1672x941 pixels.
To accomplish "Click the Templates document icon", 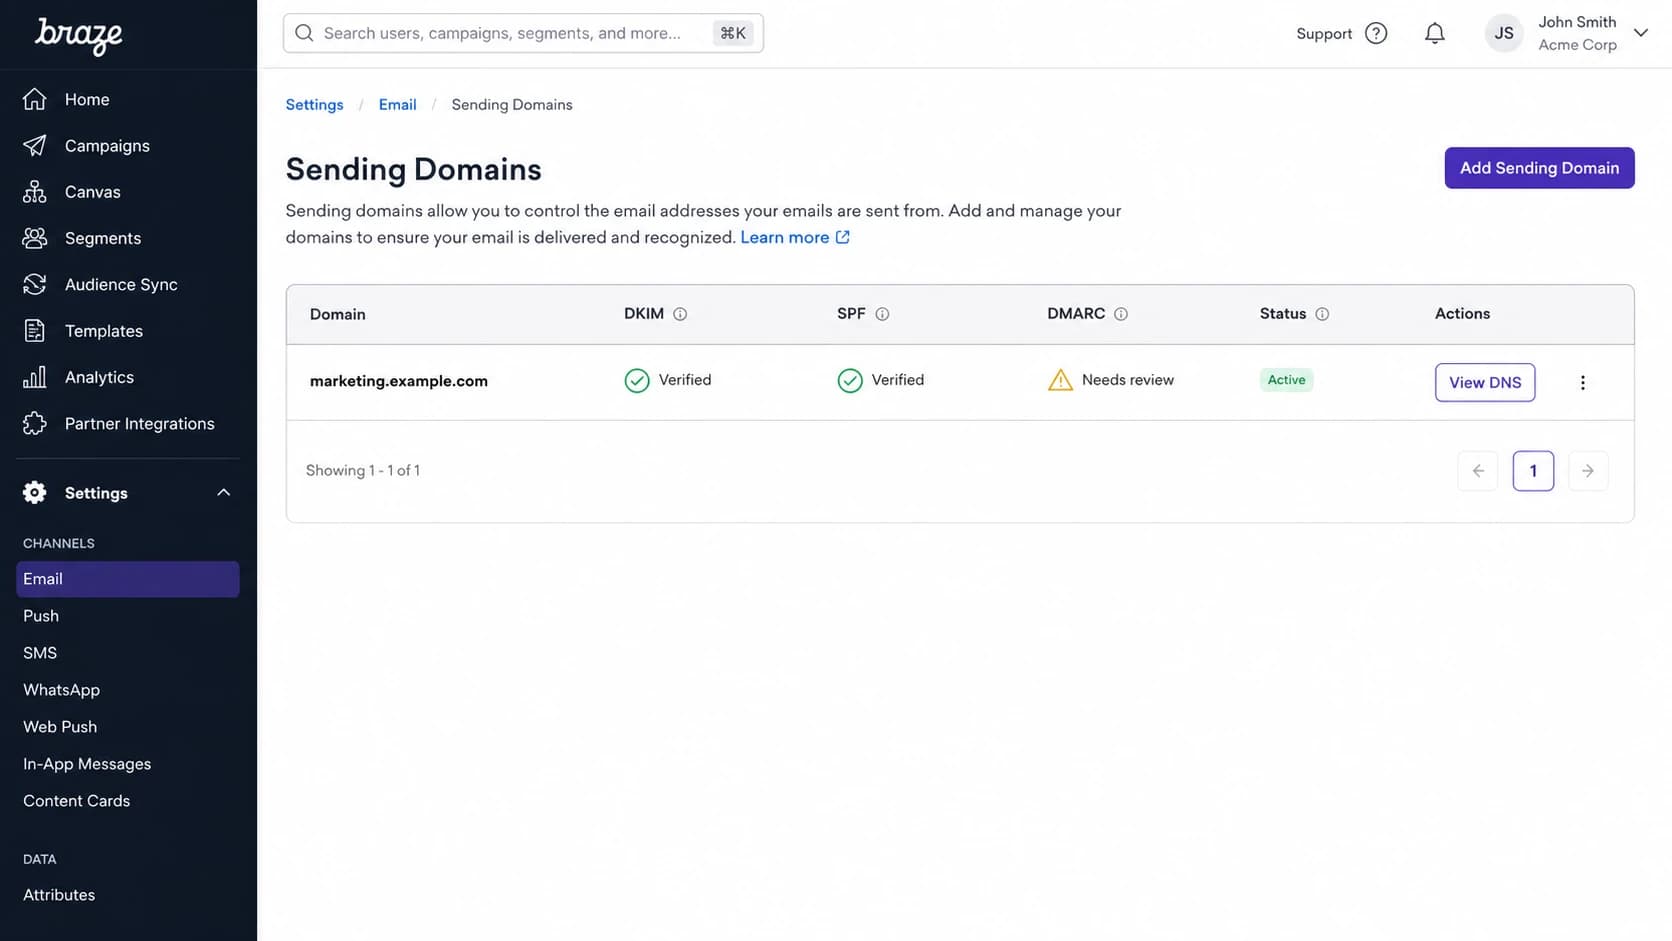I will click(x=35, y=331).
